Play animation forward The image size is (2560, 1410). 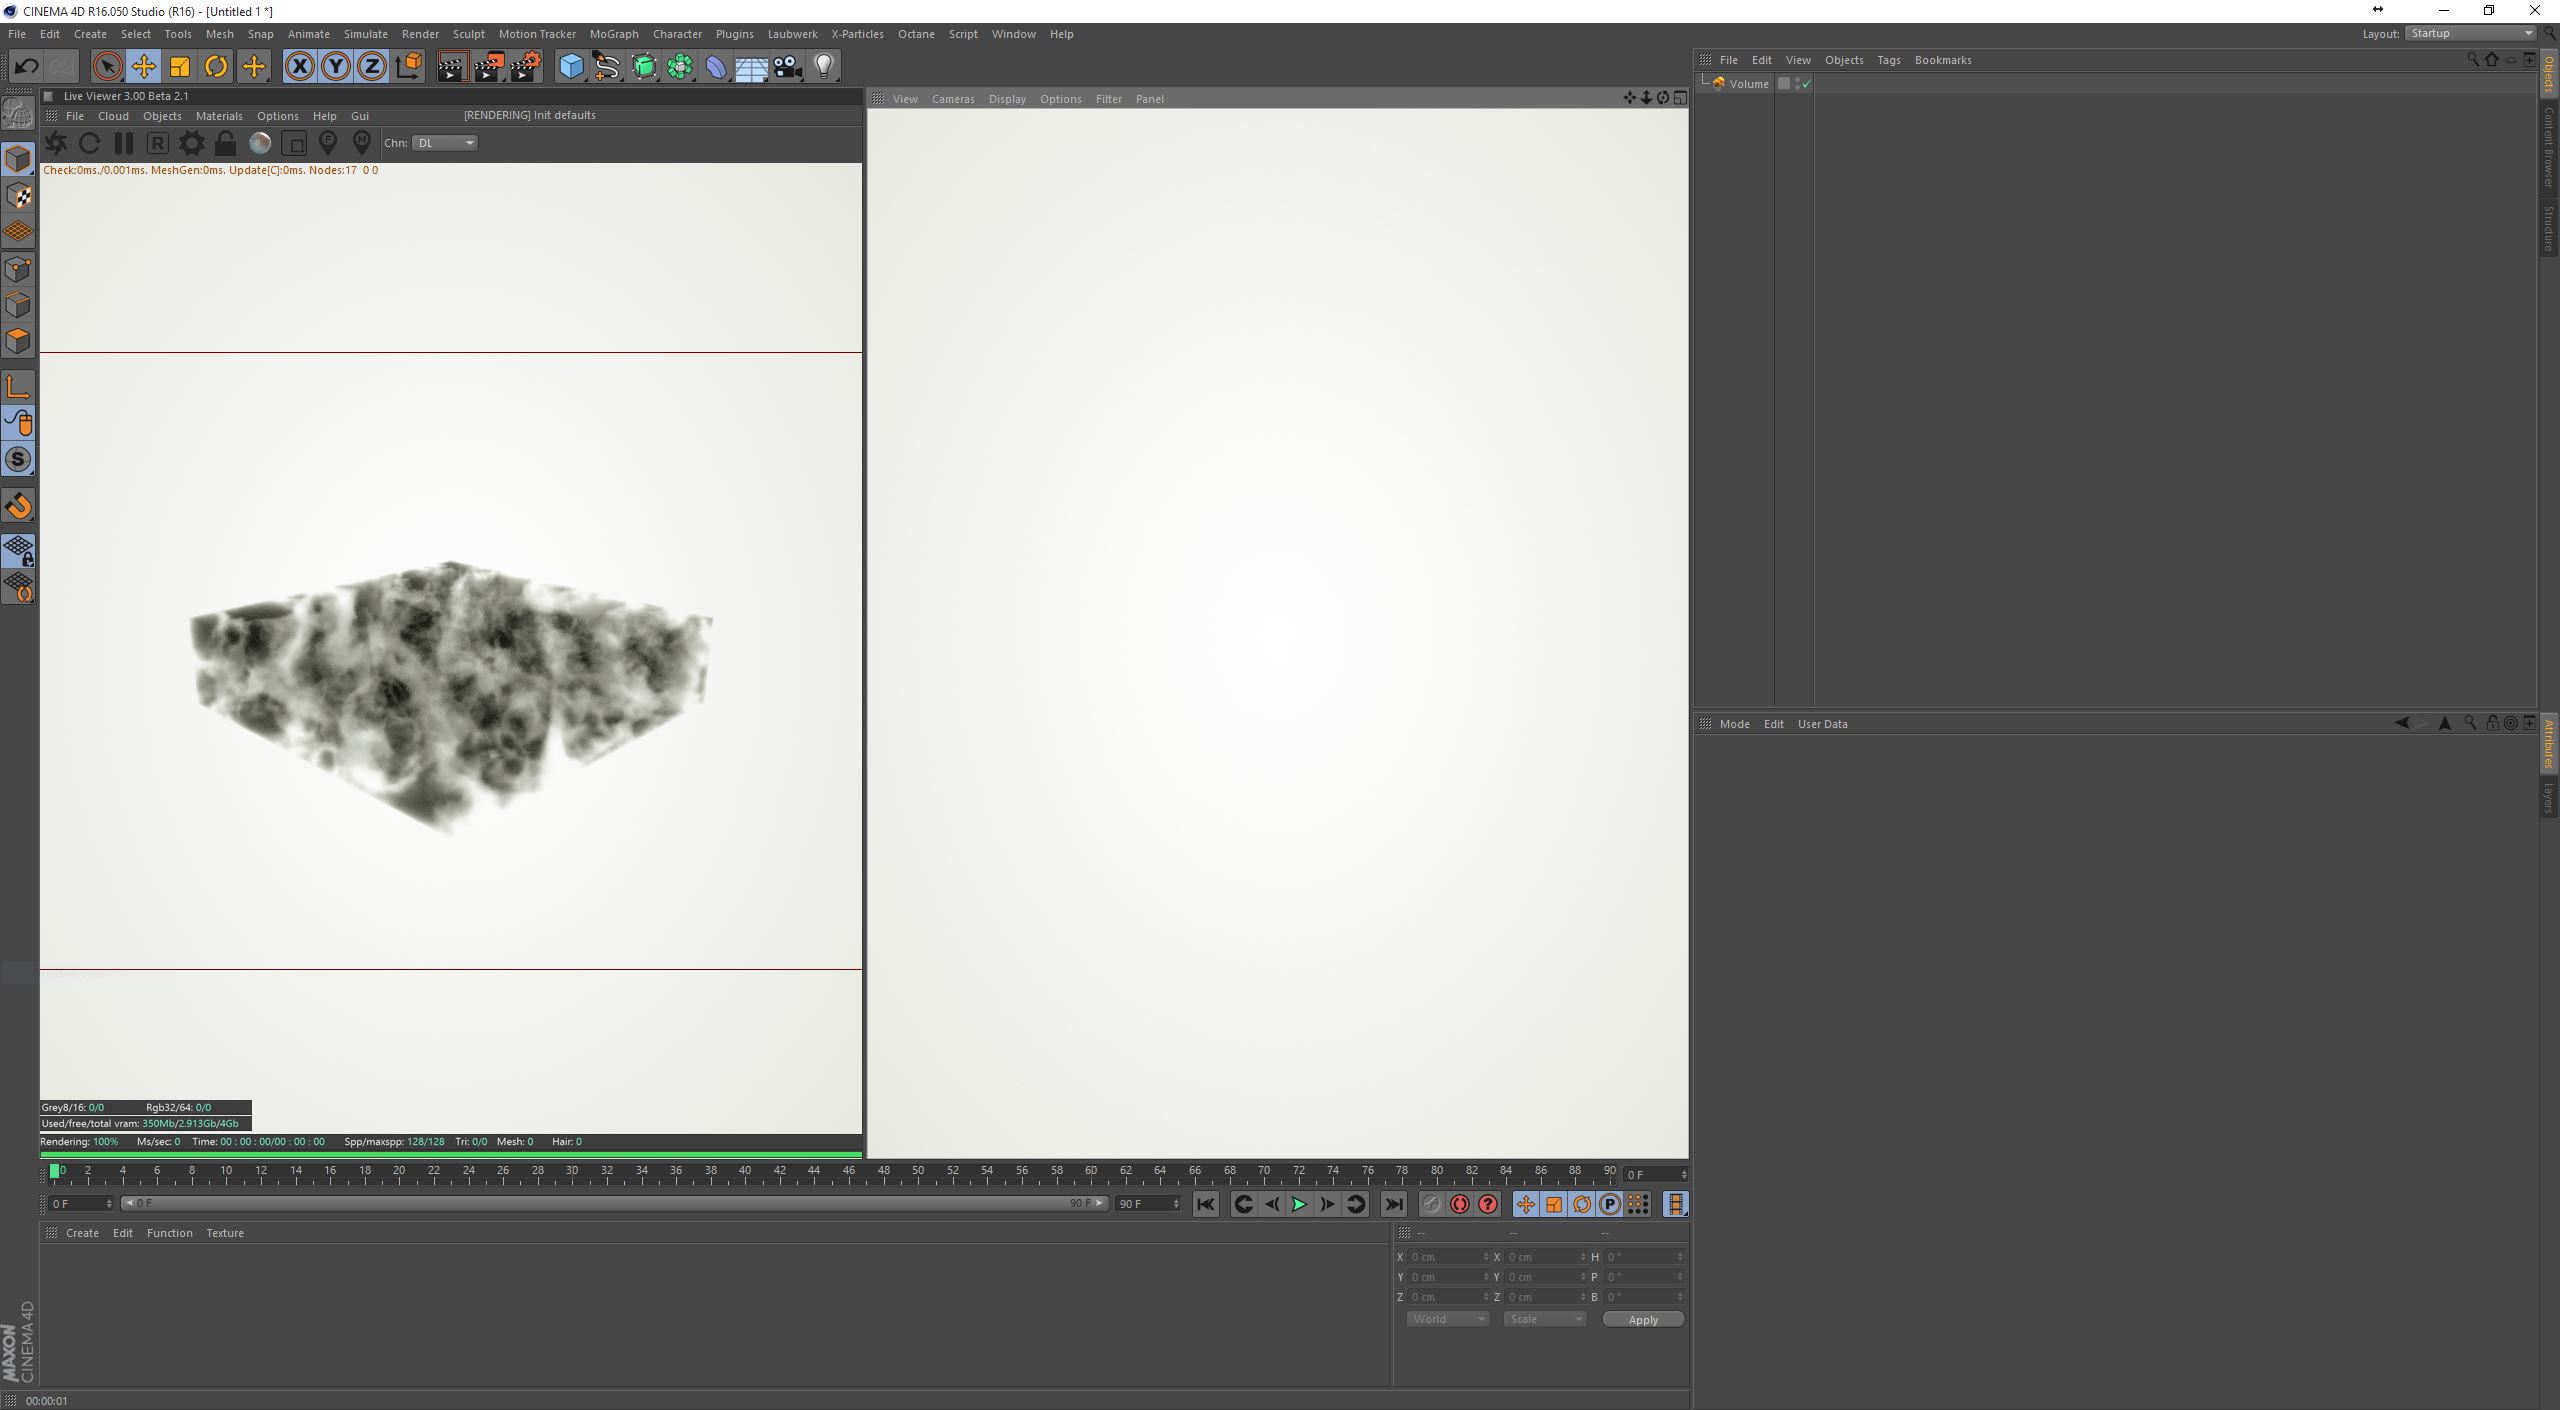click(1299, 1205)
